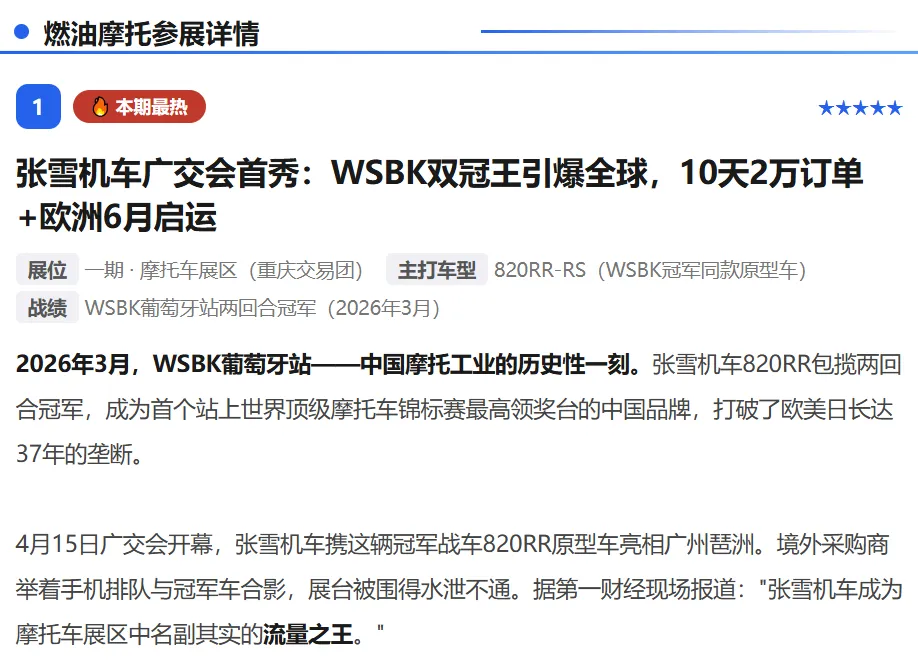Click the '燃油摩托参展详情' section heading
The height and width of the screenshot is (669, 918).
pyautogui.click(x=151, y=33)
